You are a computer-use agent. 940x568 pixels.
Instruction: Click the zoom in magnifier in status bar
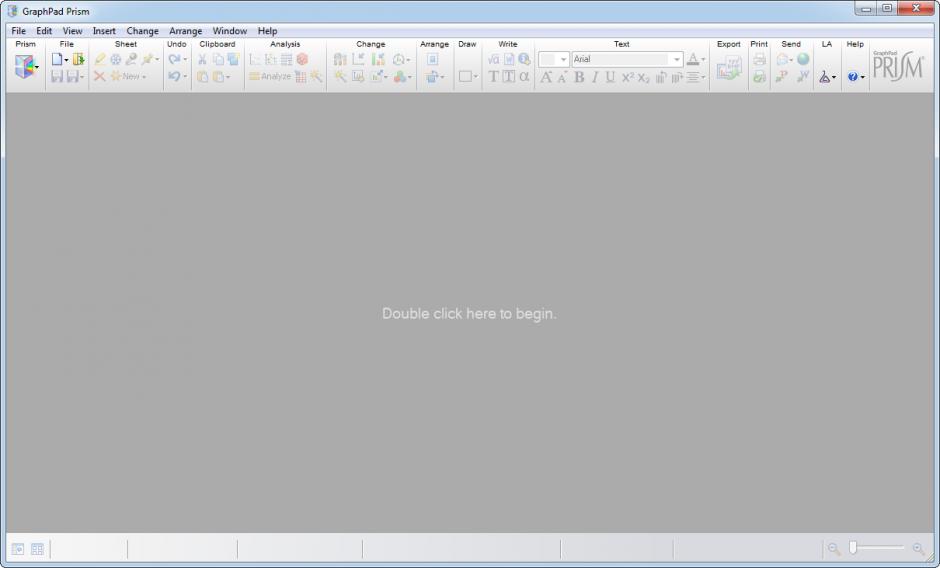click(x=918, y=548)
